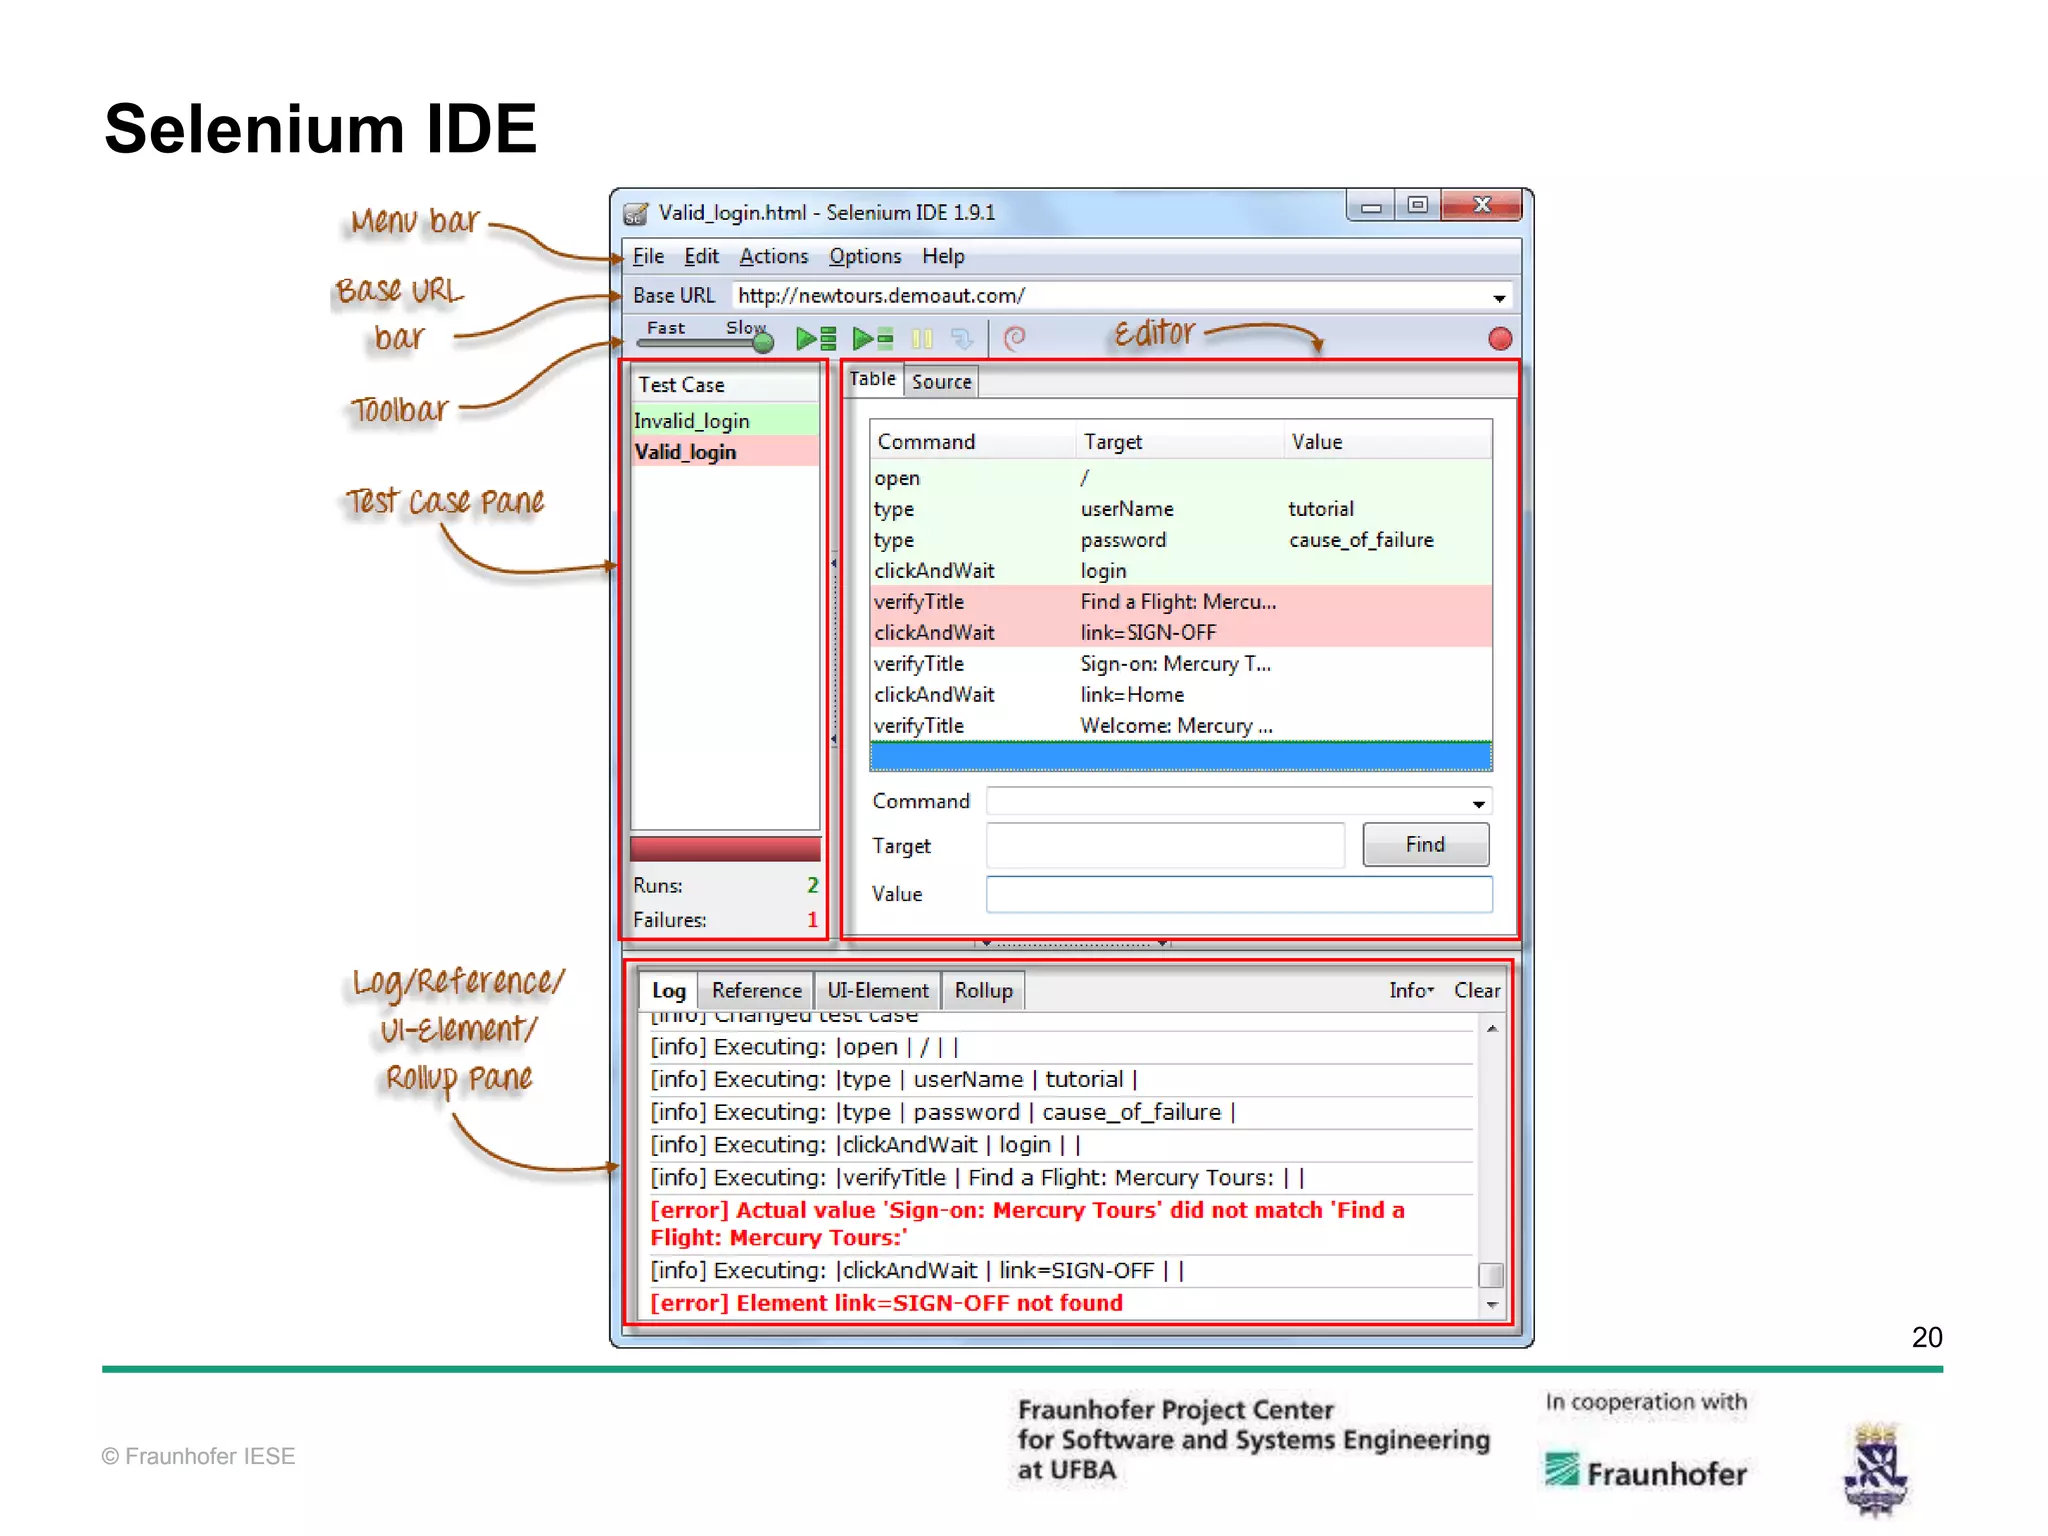
Task: Play the current test case
Action: (873, 339)
